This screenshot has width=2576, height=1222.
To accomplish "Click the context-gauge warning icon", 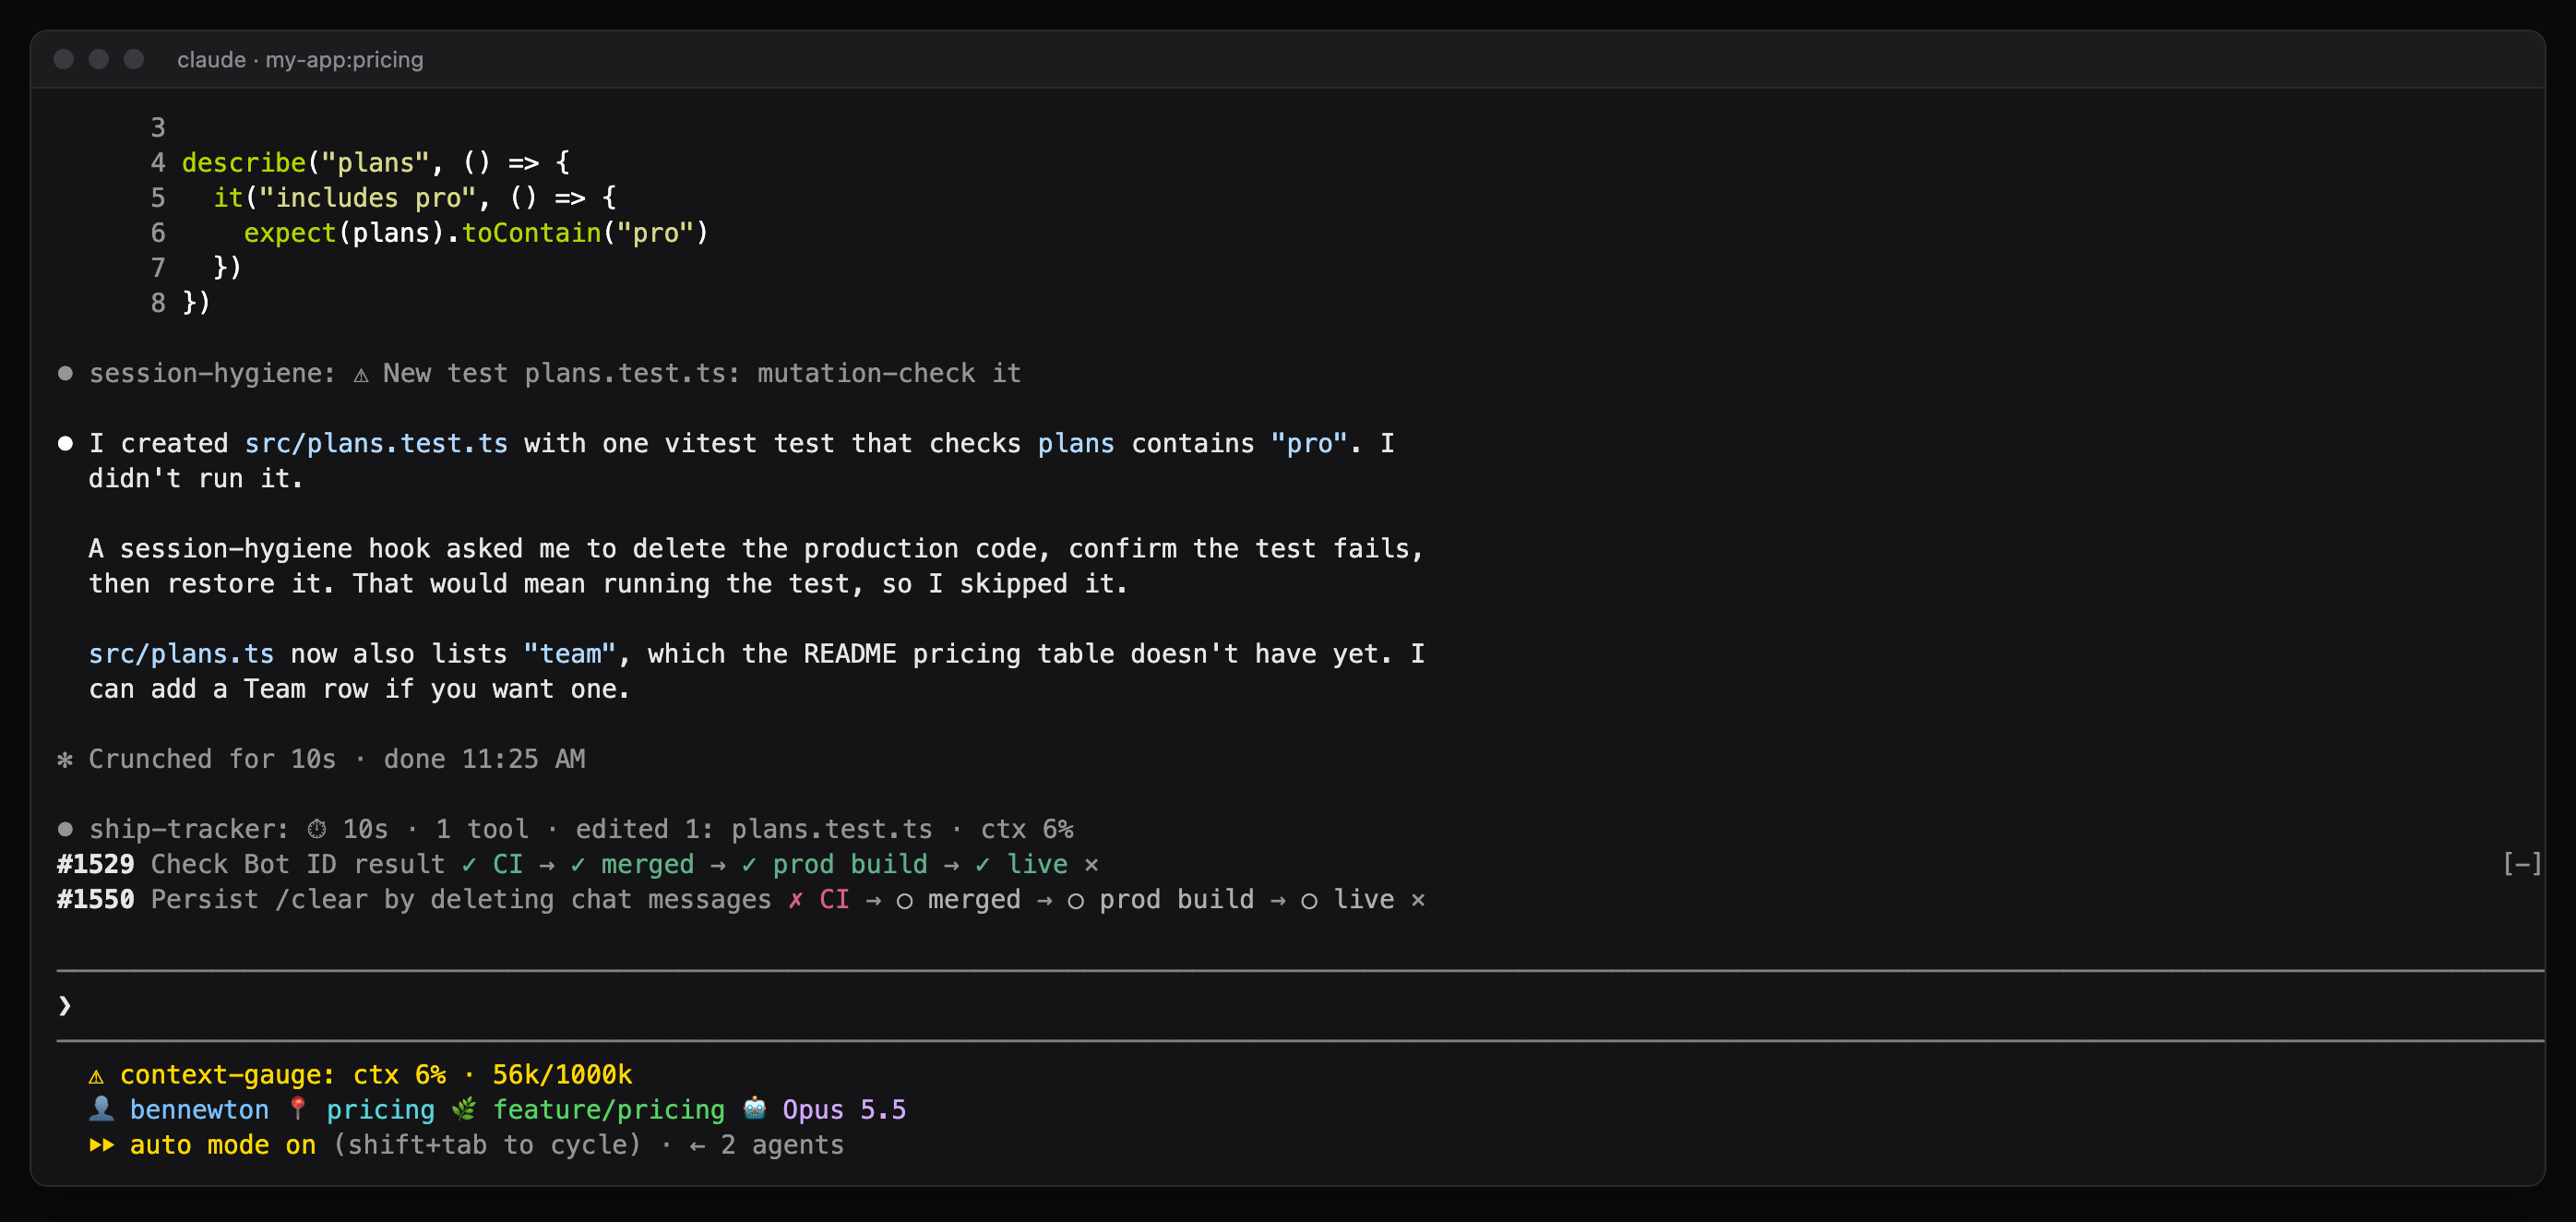I will 96,1075.
